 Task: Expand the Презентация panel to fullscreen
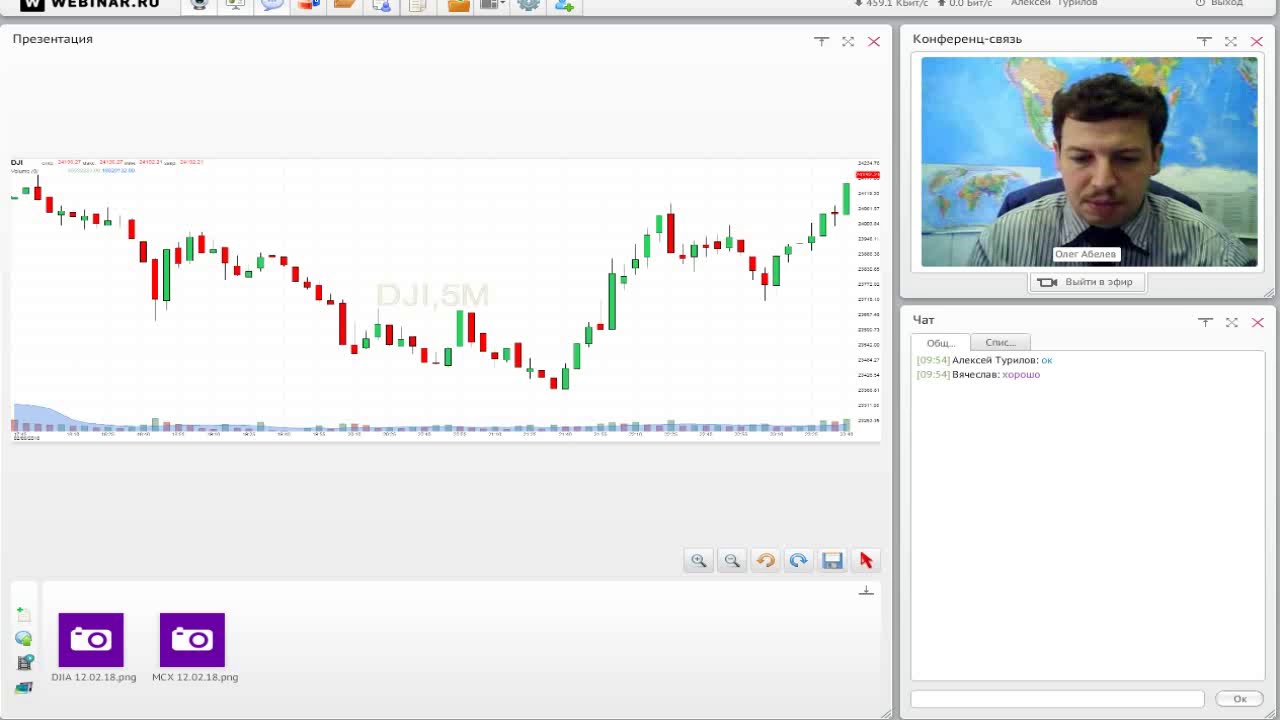point(848,41)
